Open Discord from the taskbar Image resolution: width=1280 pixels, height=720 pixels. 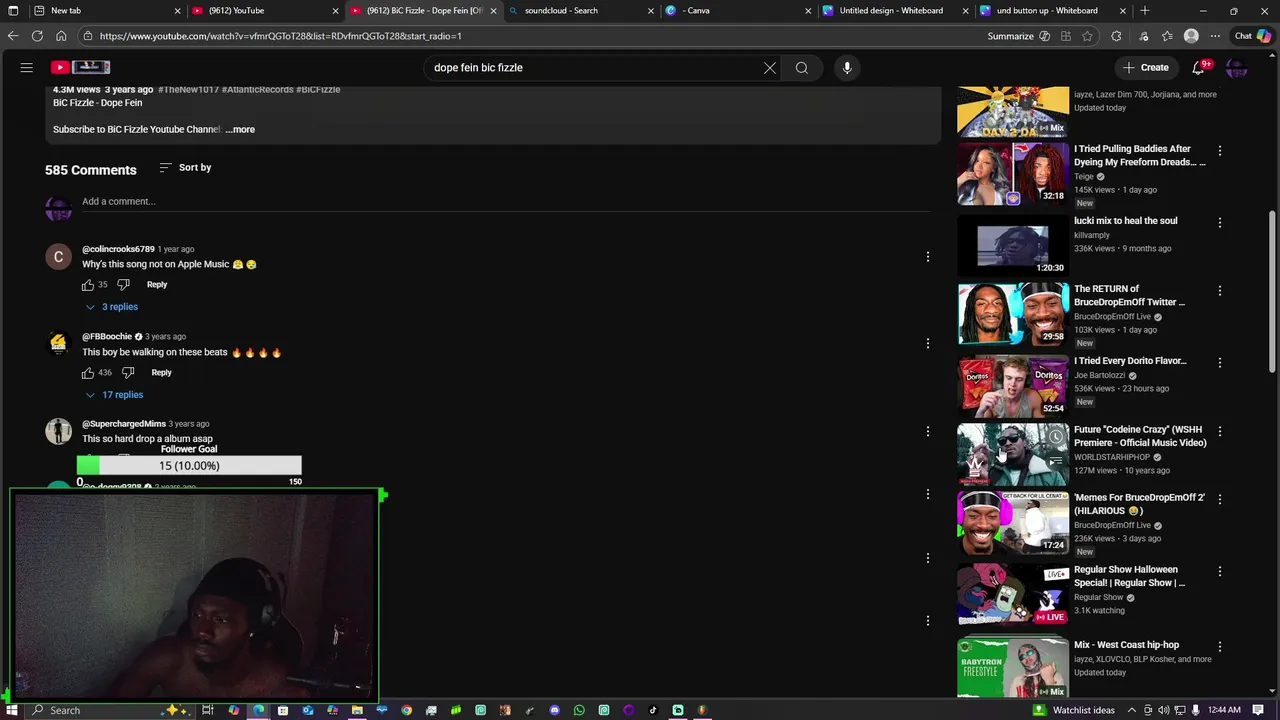[x=554, y=710]
